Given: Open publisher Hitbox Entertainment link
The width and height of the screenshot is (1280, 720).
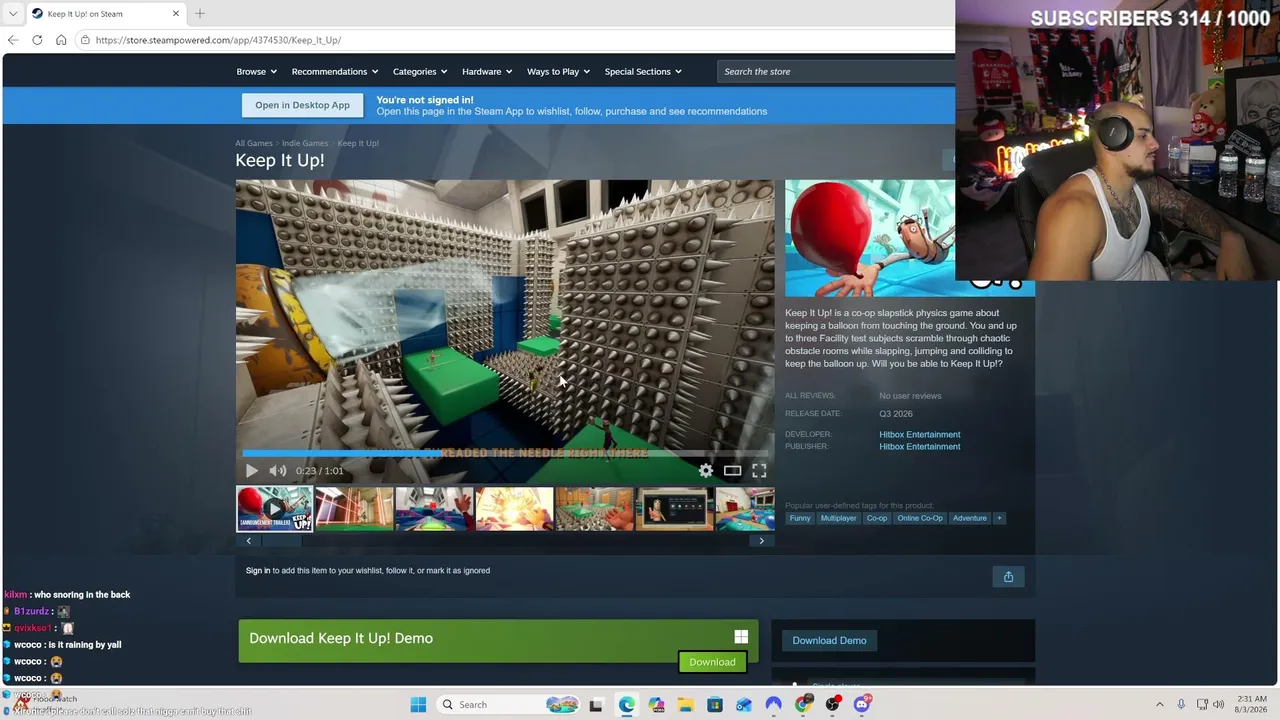Looking at the screenshot, I should pos(920,446).
